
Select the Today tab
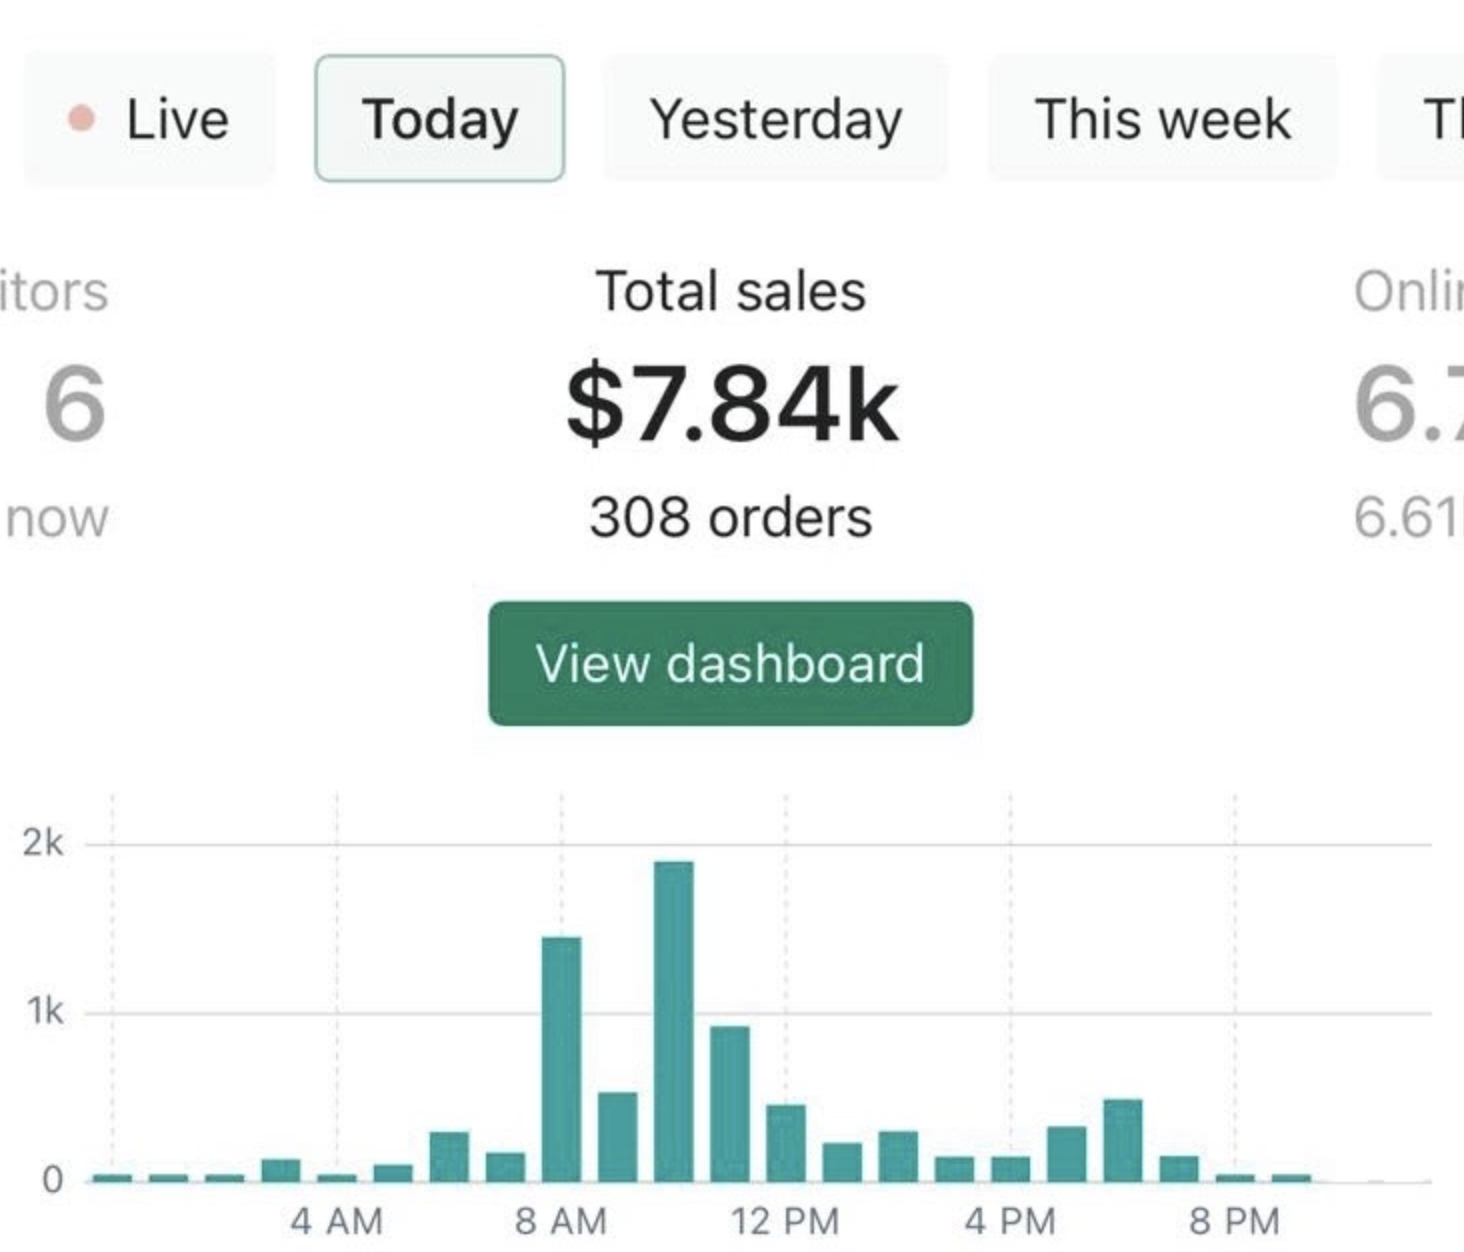tap(439, 119)
